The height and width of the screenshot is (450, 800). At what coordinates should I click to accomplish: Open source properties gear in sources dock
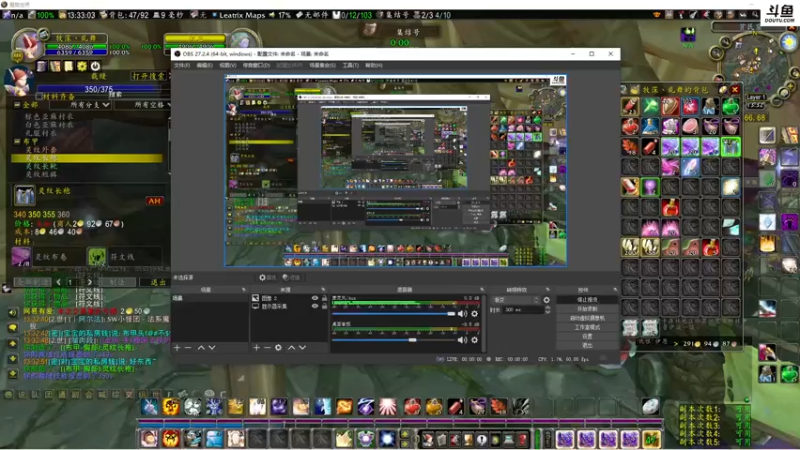(x=279, y=347)
